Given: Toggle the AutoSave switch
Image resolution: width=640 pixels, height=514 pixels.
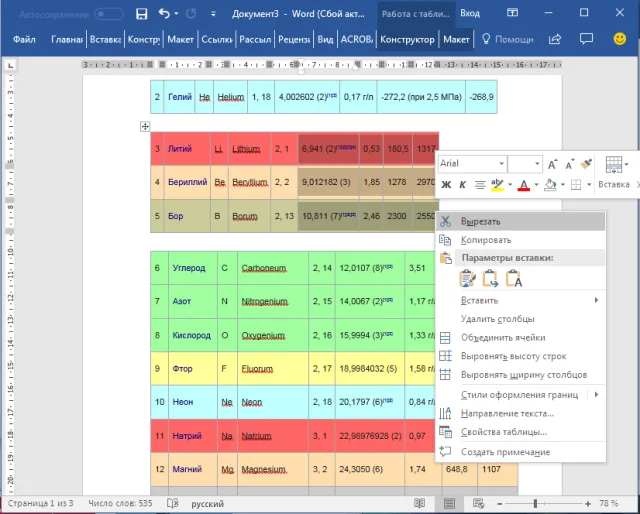Looking at the screenshot, I should coord(109,14).
